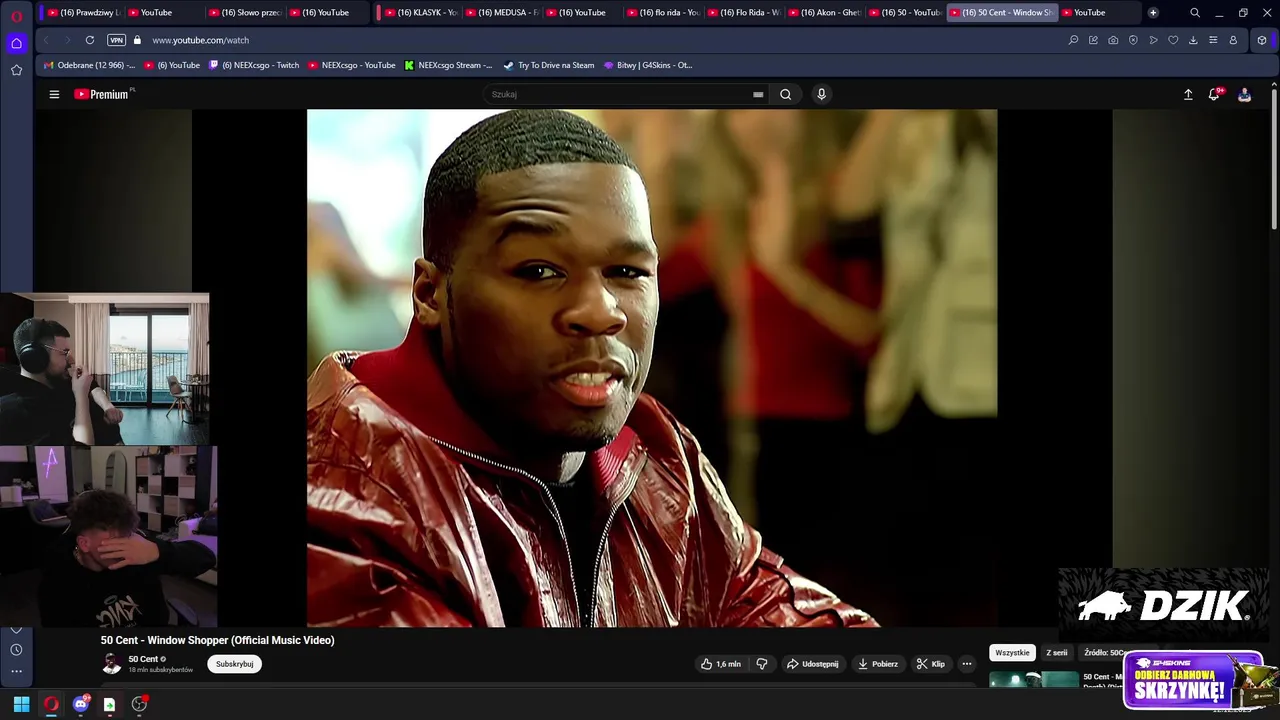
Task: Go to YouTube Premium home logo
Action: click(x=103, y=94)
